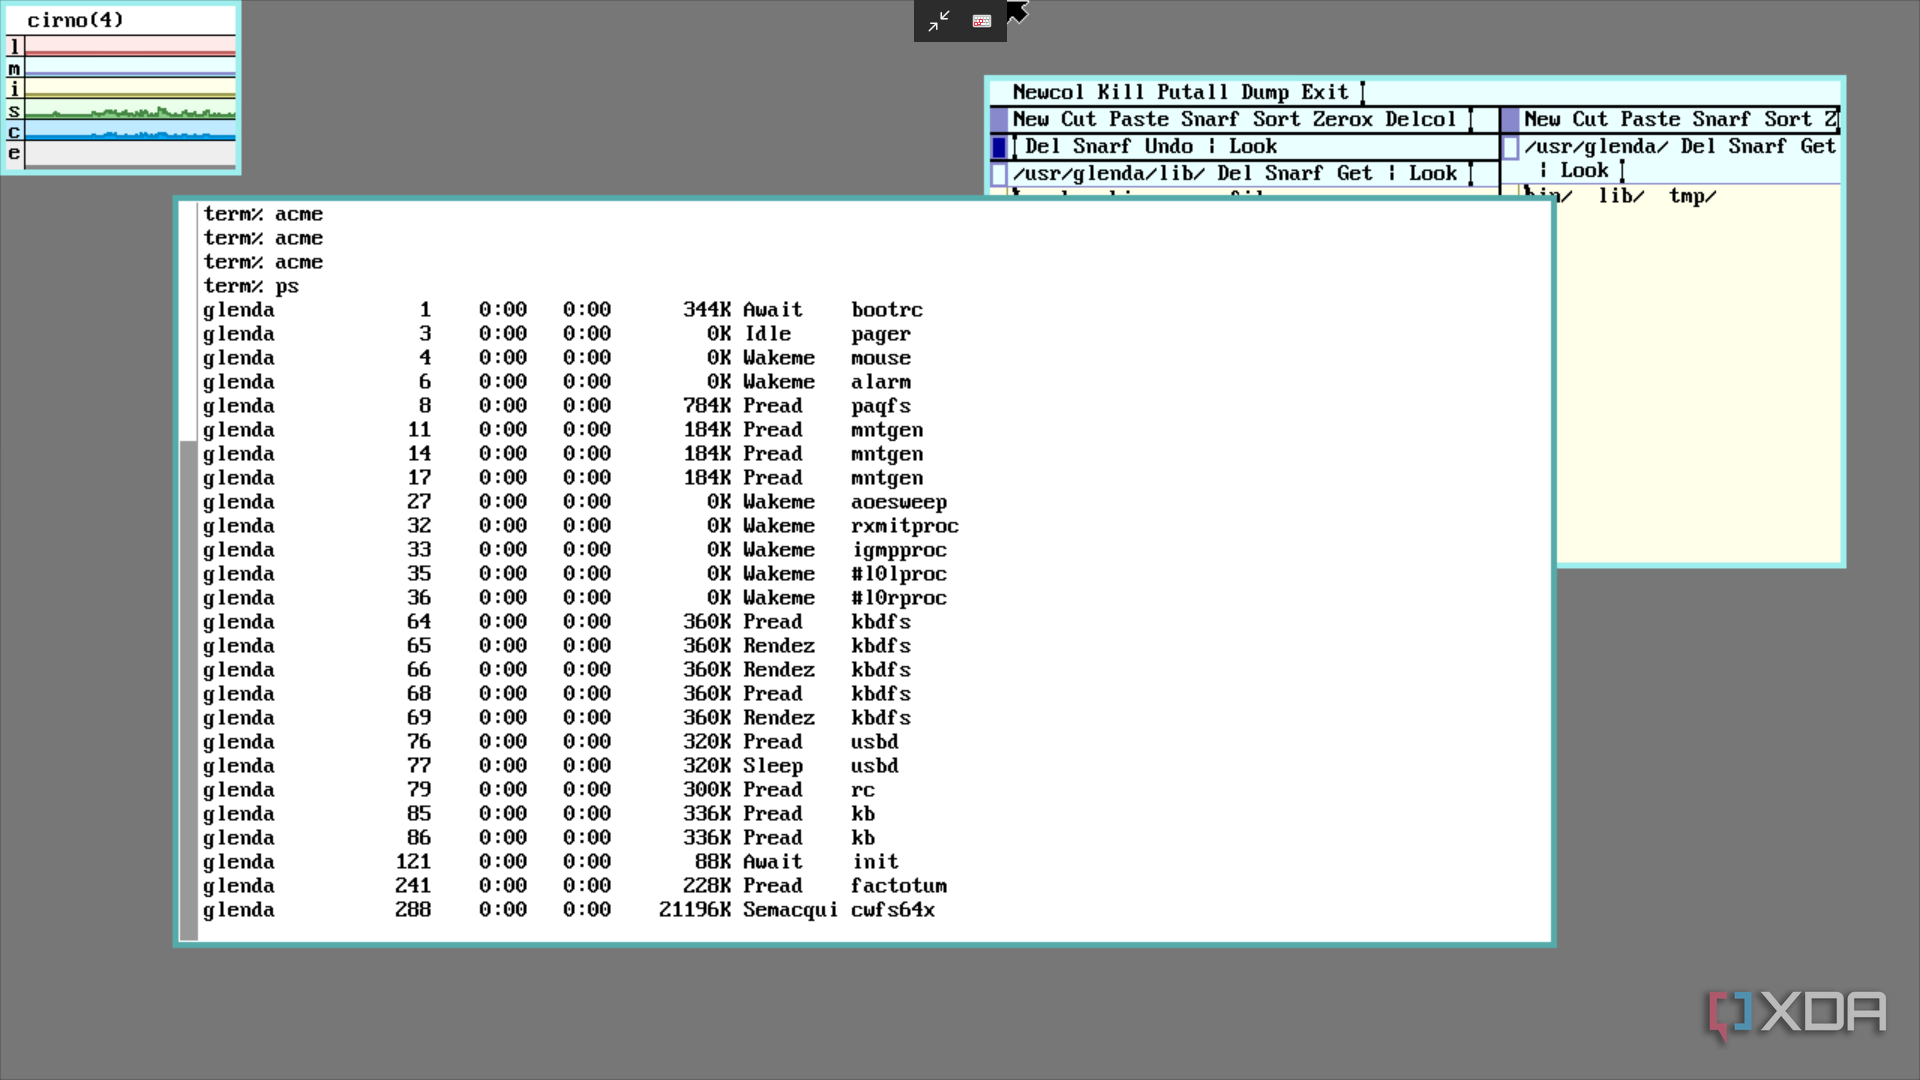Click the left acme column's purple handle box
This screenshot has width=1920, height=1080.
(x=999, y=120)
